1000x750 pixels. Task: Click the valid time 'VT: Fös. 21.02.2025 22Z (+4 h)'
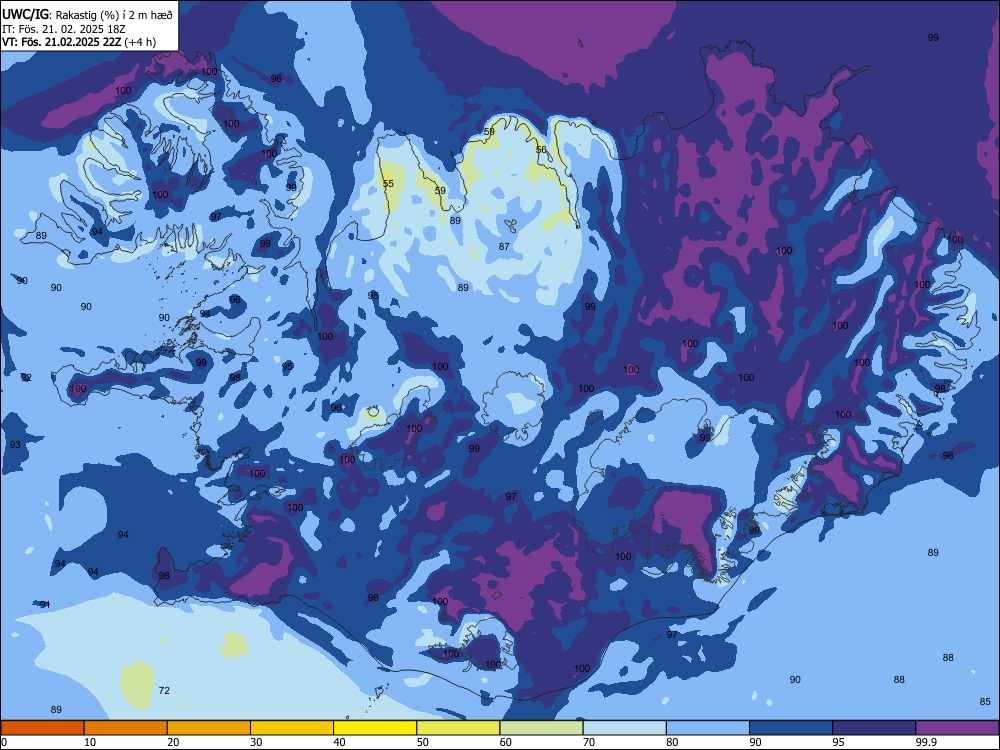(78, 42)
